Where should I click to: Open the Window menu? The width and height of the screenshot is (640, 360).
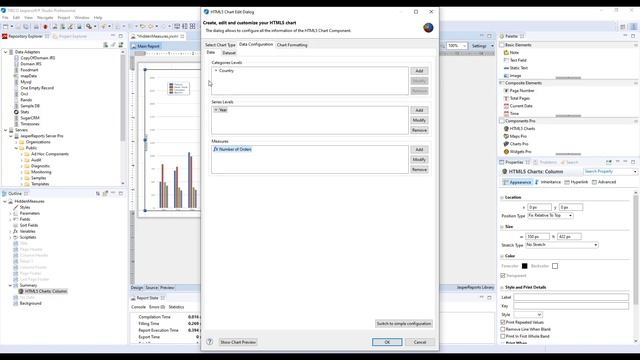82,18
